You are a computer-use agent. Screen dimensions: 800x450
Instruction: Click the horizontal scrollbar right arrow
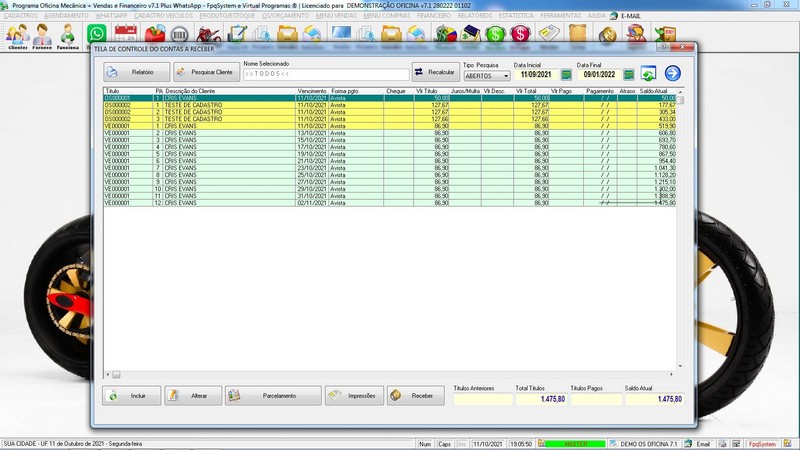pyautogui.click(x=671, y=374)
